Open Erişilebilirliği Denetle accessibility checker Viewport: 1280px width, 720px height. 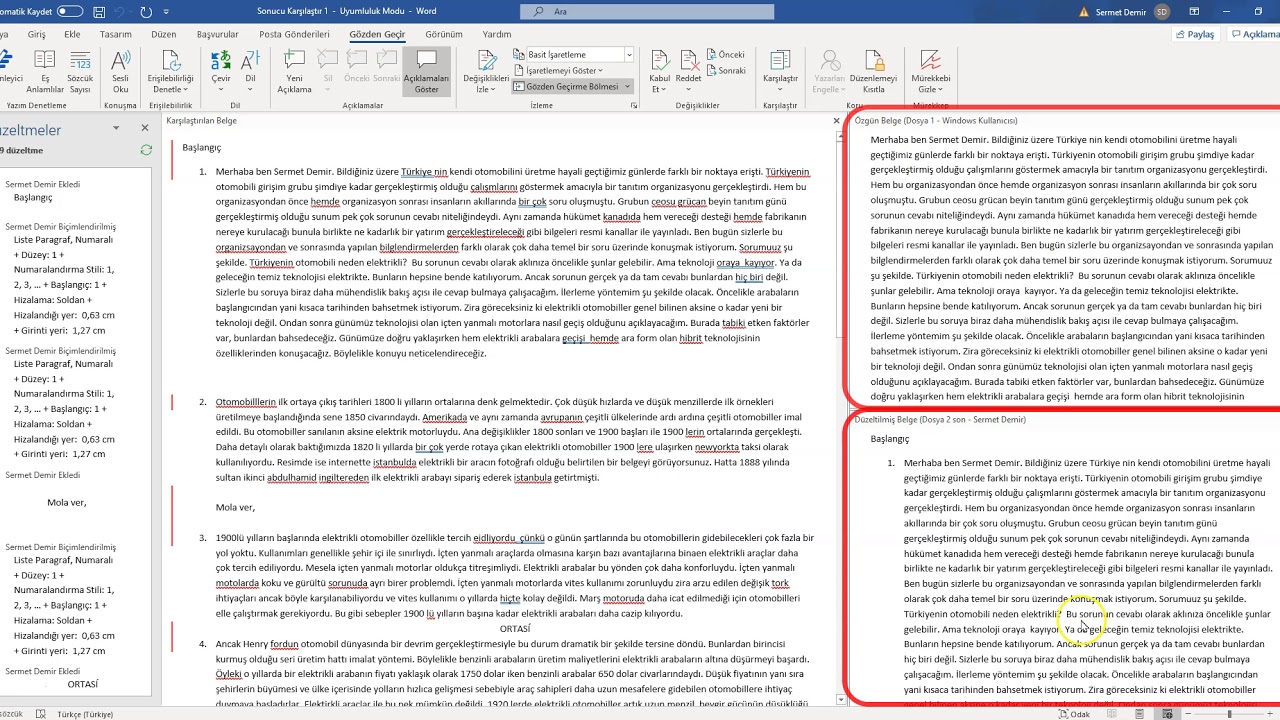170,70
